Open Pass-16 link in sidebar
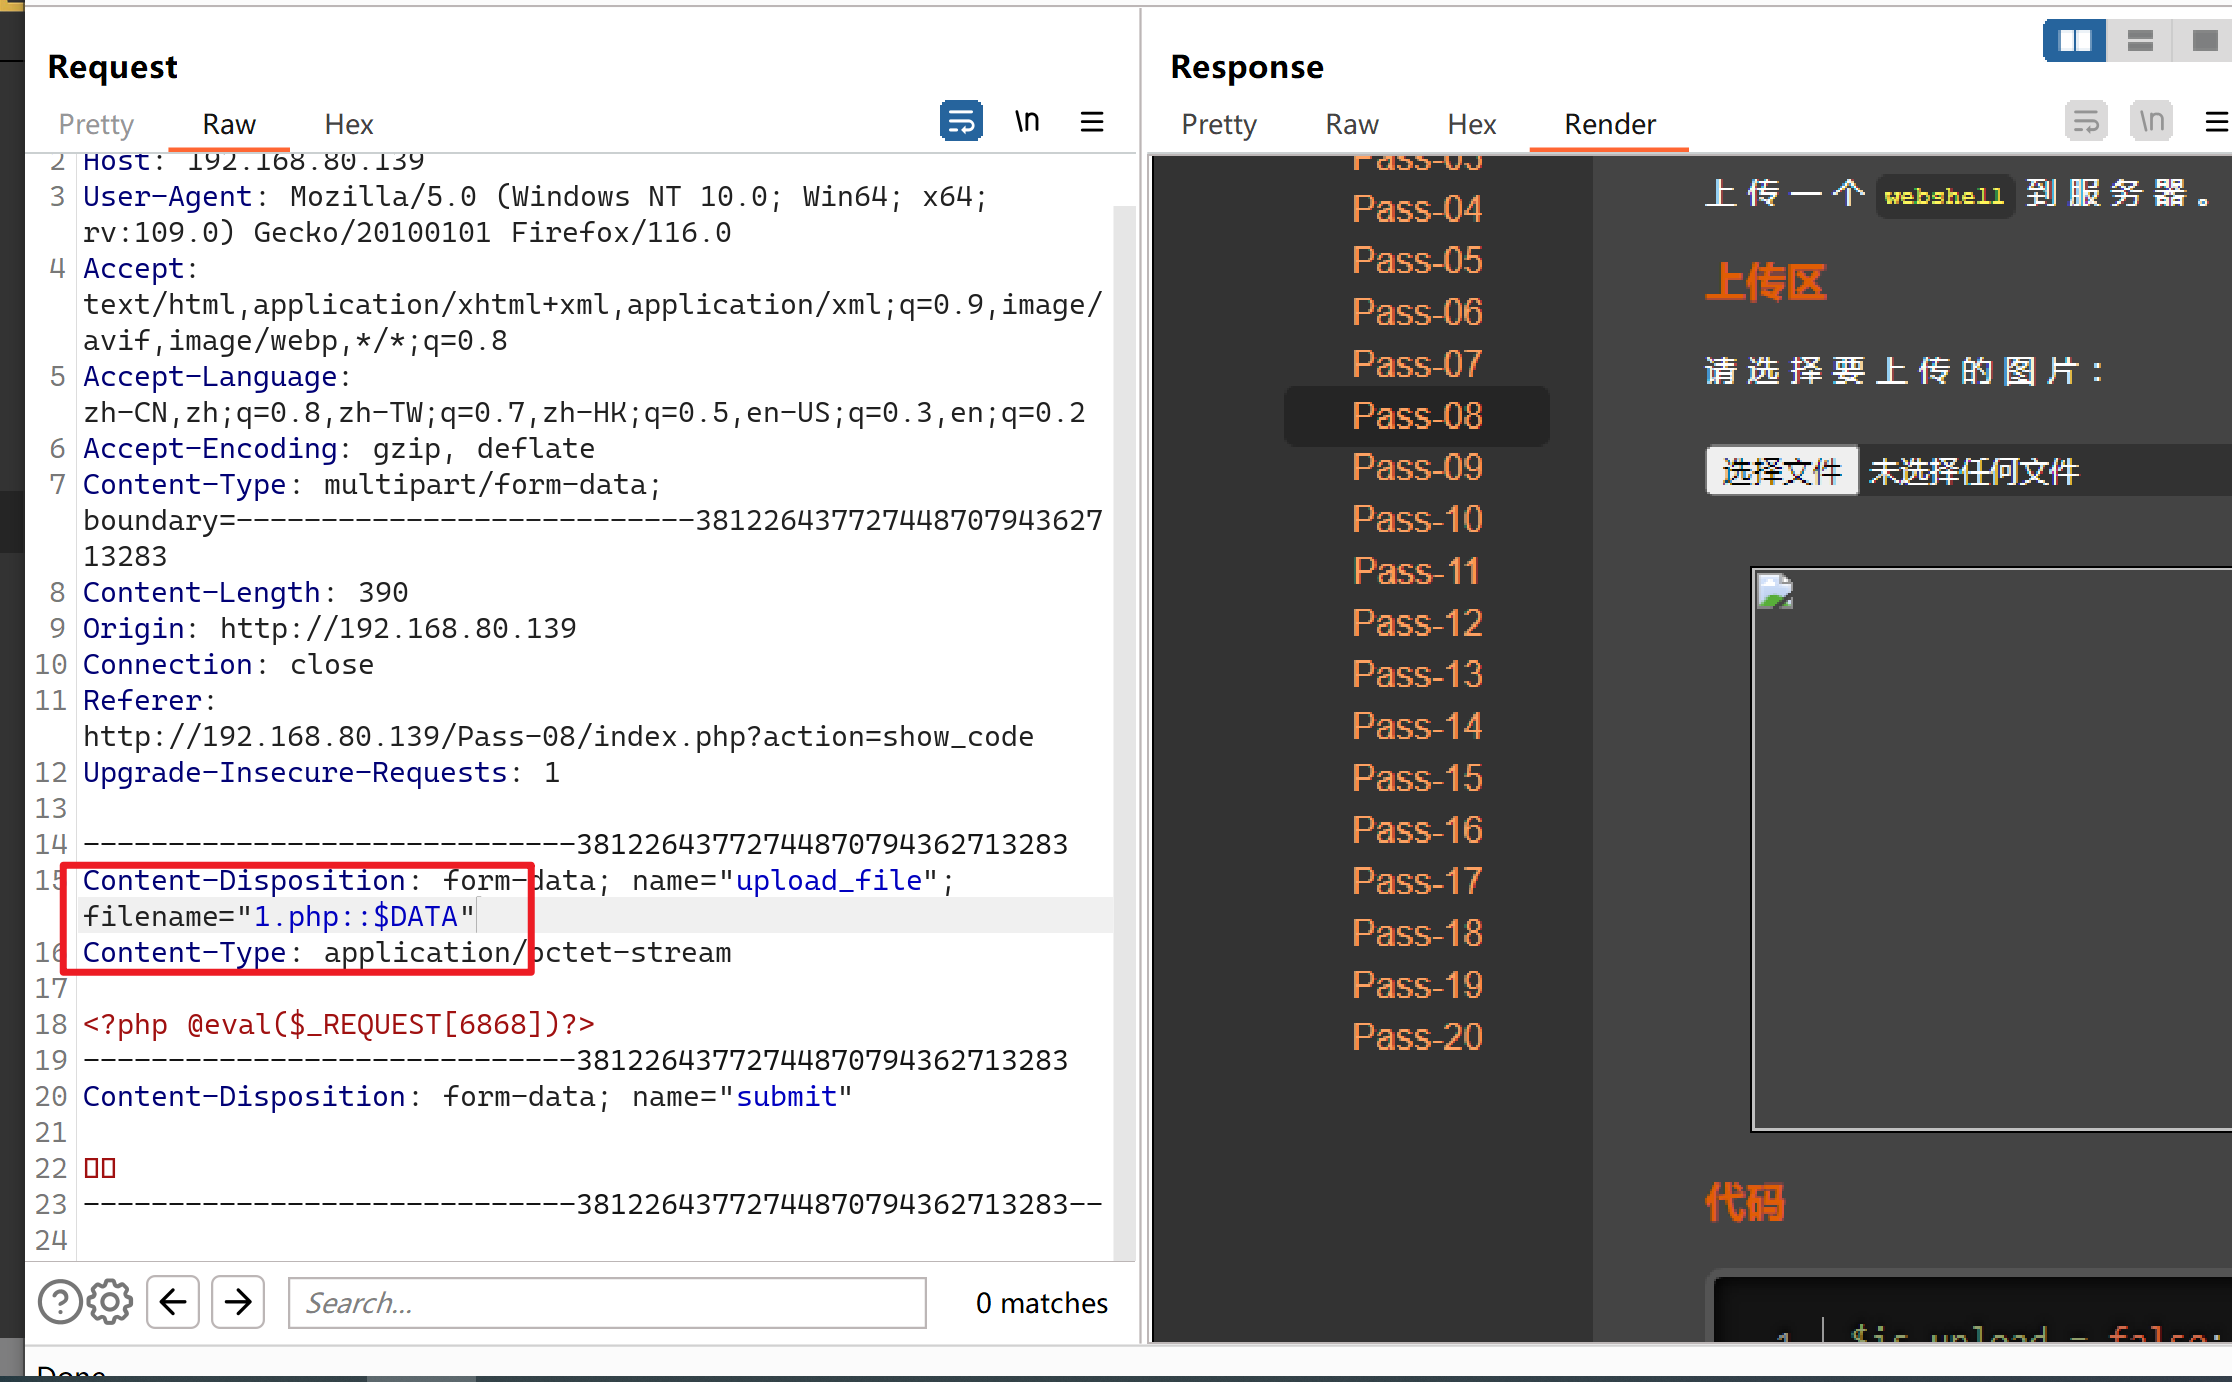Image resolution: width=2232 pixels, height=1382 pixels. pyautogui.click(x=1417, y=830)
